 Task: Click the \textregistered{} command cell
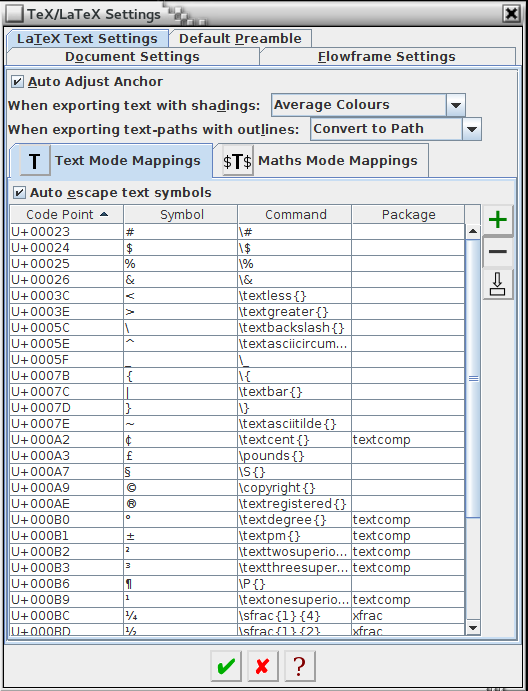coord(295,504)
